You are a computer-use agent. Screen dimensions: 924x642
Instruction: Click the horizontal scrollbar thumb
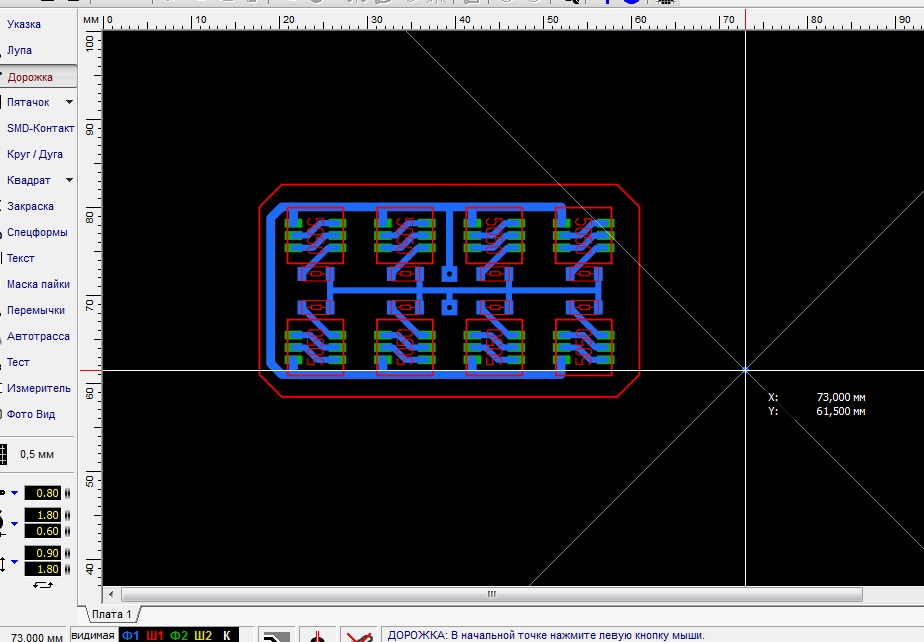click(x=490, y=594)
